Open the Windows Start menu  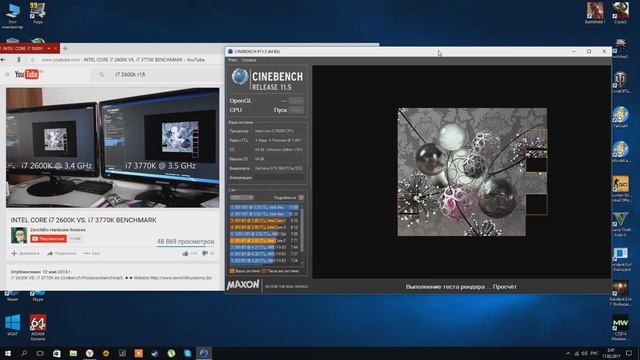(7, 353)
